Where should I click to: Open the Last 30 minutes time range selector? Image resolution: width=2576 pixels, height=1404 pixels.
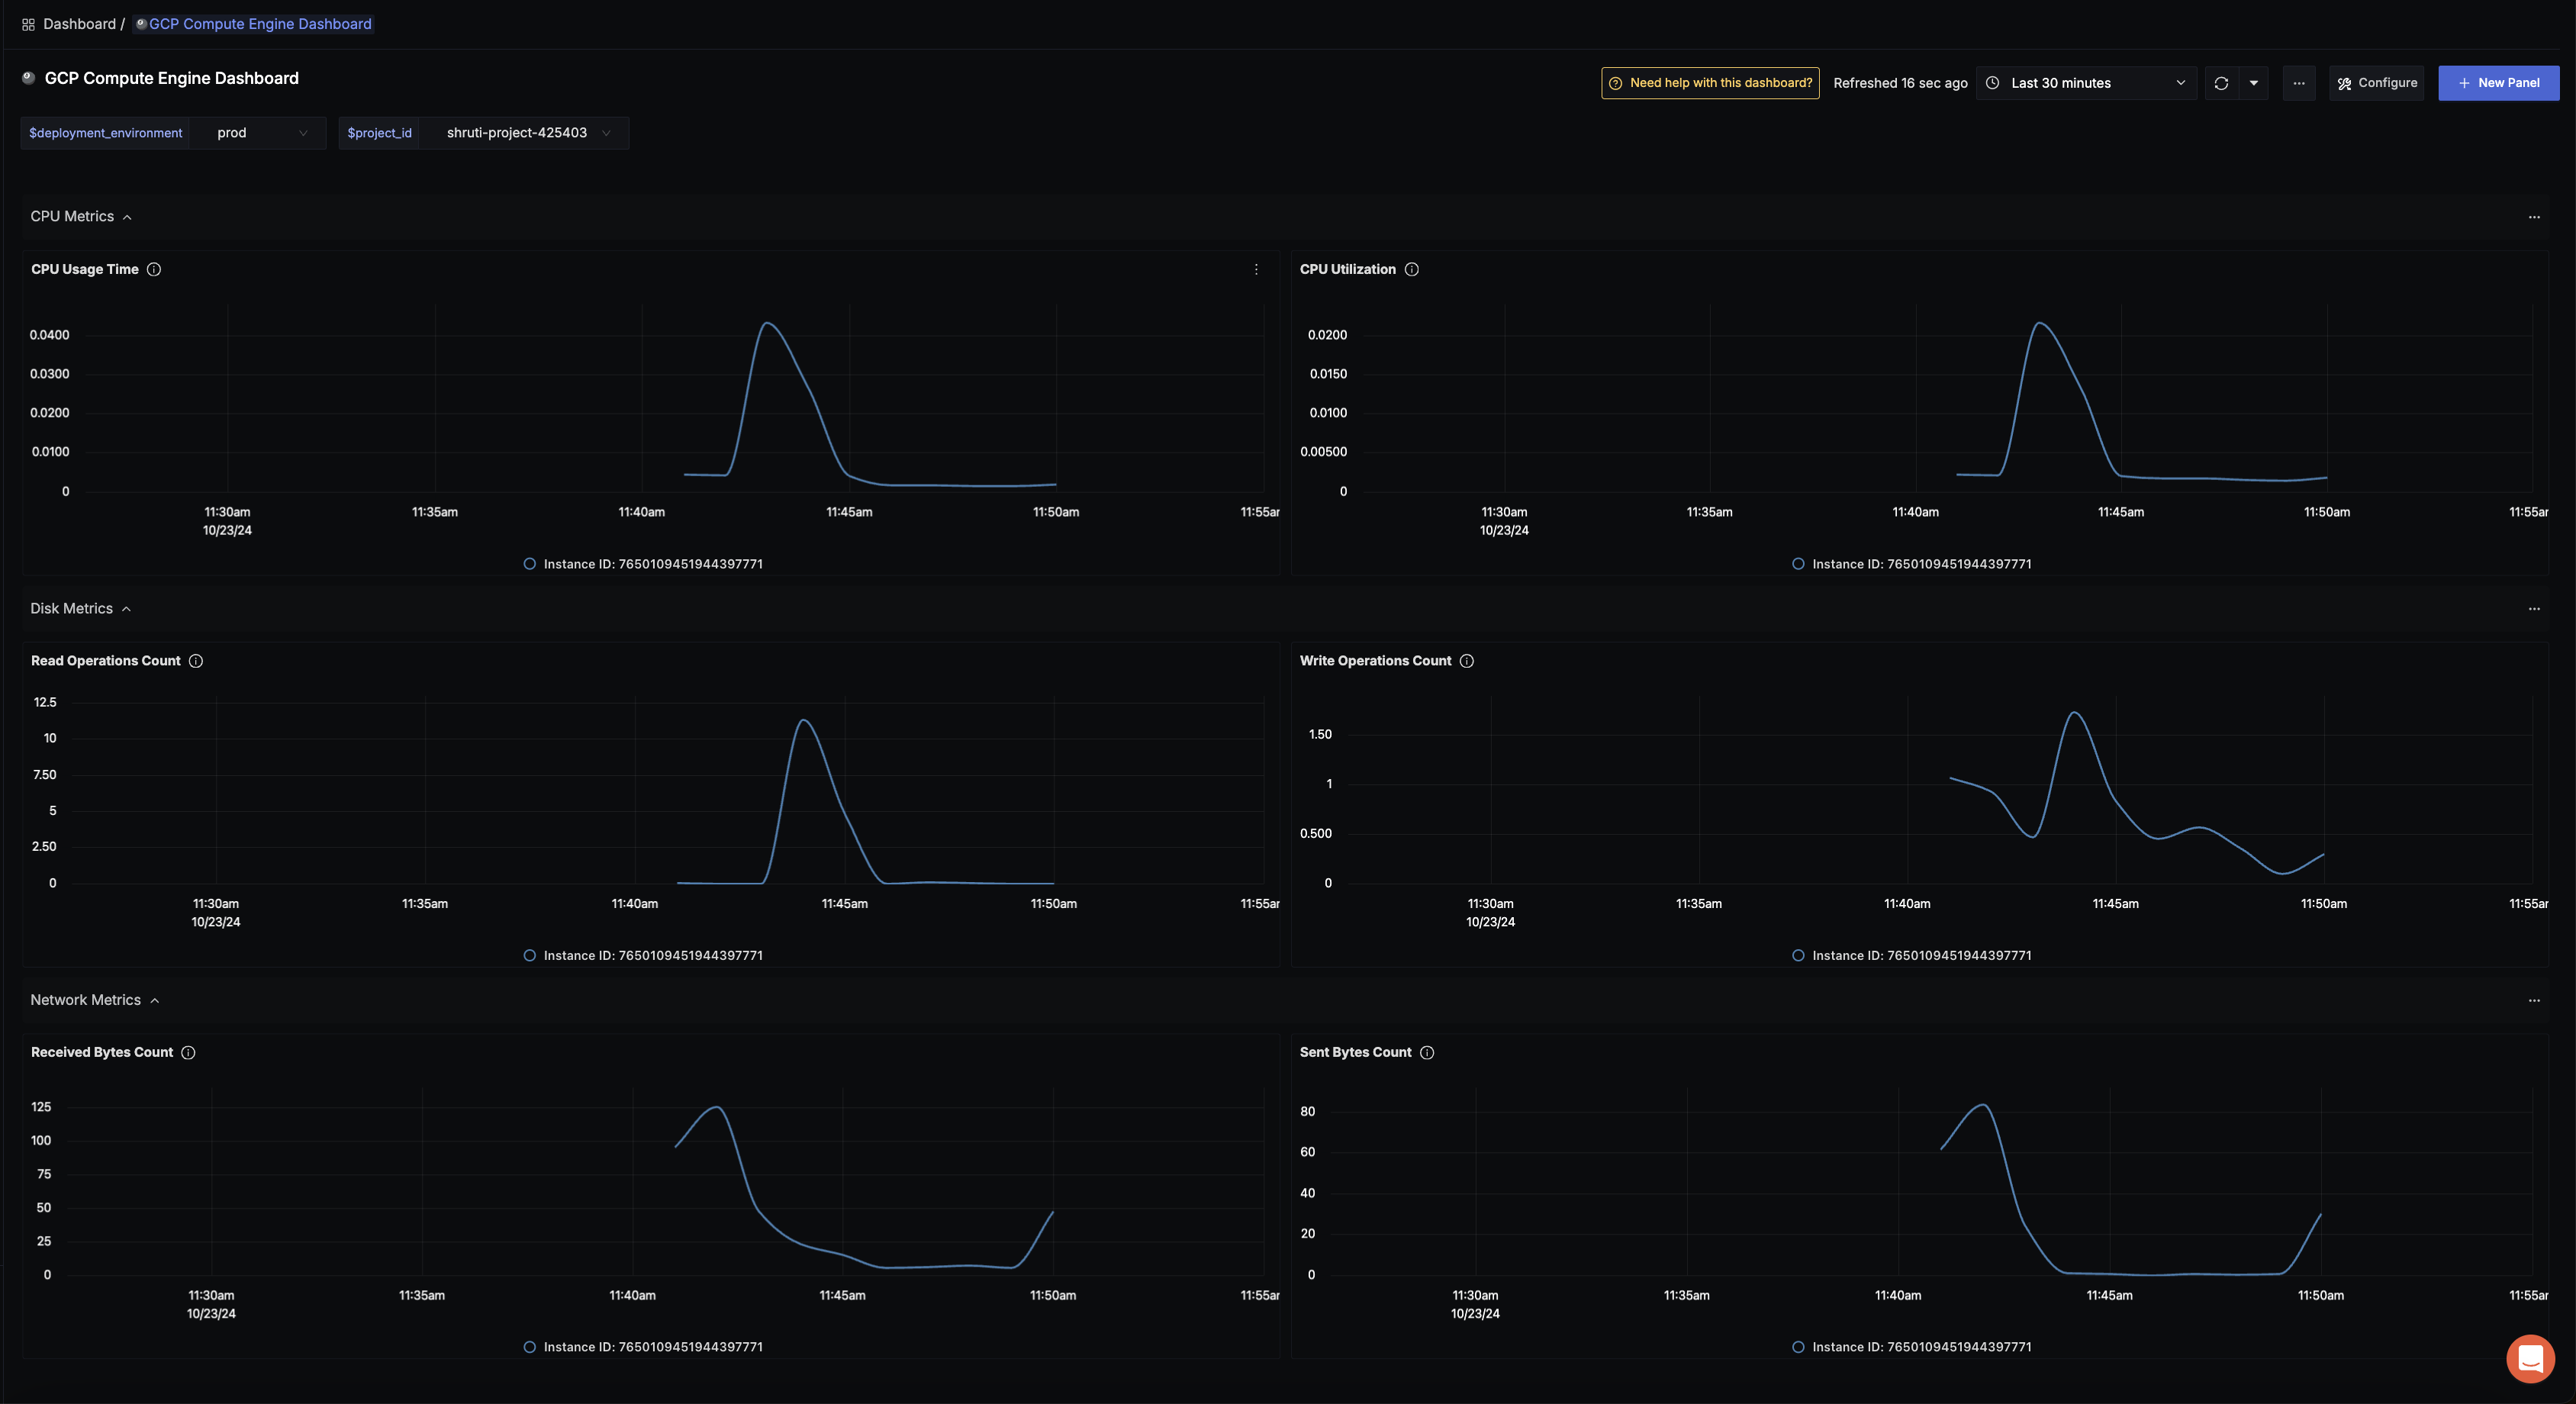point(2086,83)
